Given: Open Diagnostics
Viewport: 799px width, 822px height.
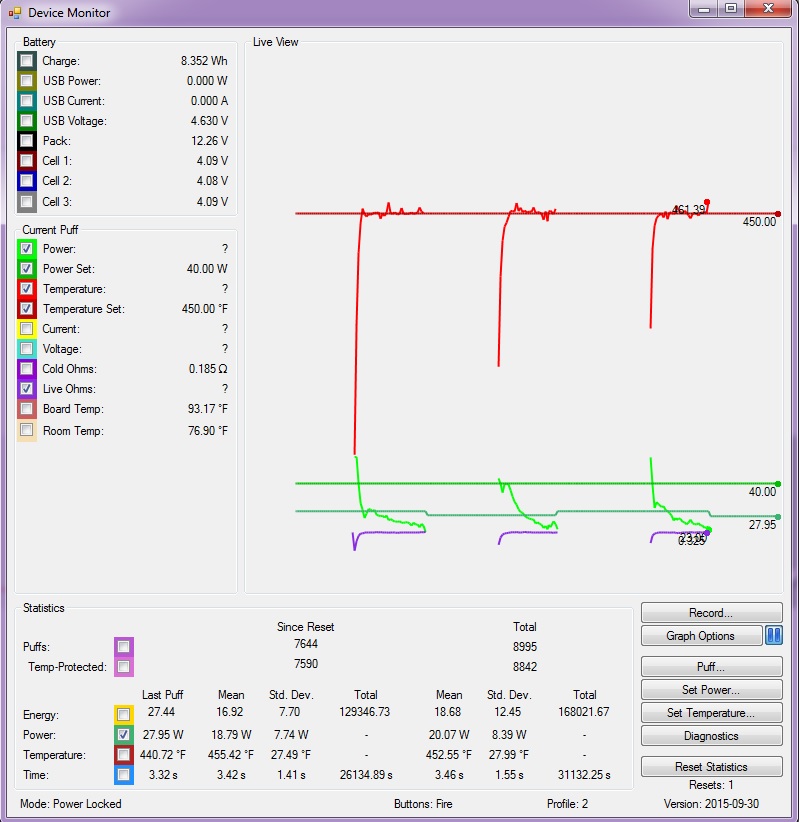Looking at the screenshot, I should click(711, 736).
